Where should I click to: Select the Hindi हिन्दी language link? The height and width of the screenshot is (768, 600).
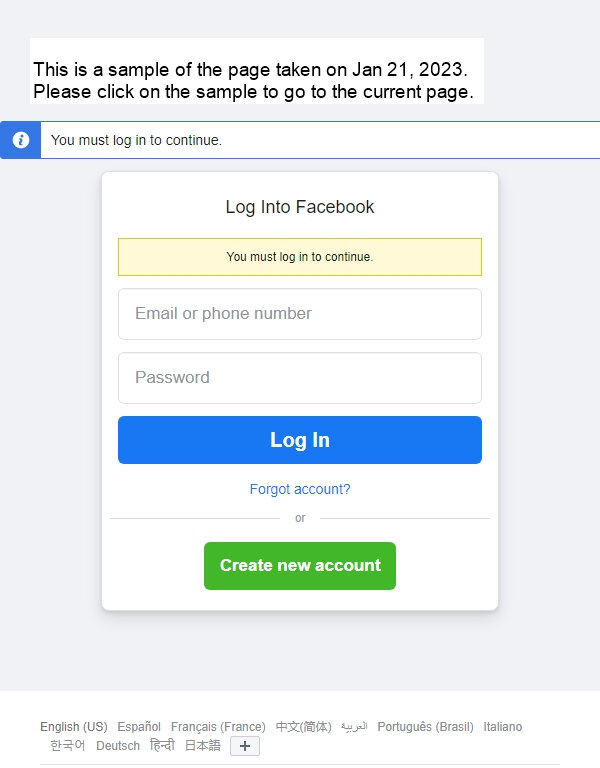(162, 745)
